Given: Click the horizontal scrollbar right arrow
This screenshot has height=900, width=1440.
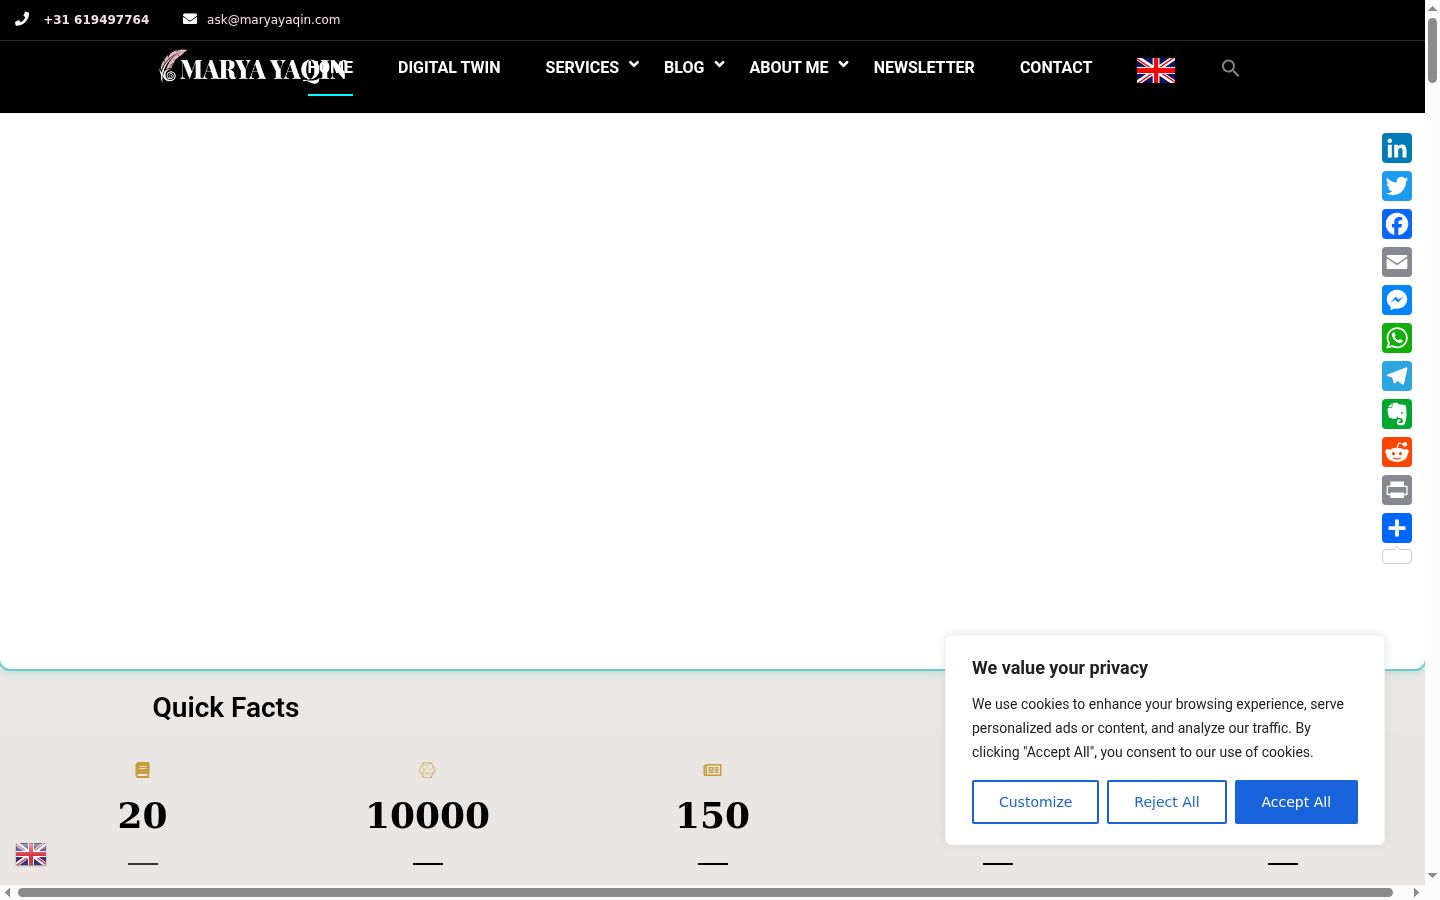Looking at the screenshot, I should pyautogui.click(x=1416, y=892).
